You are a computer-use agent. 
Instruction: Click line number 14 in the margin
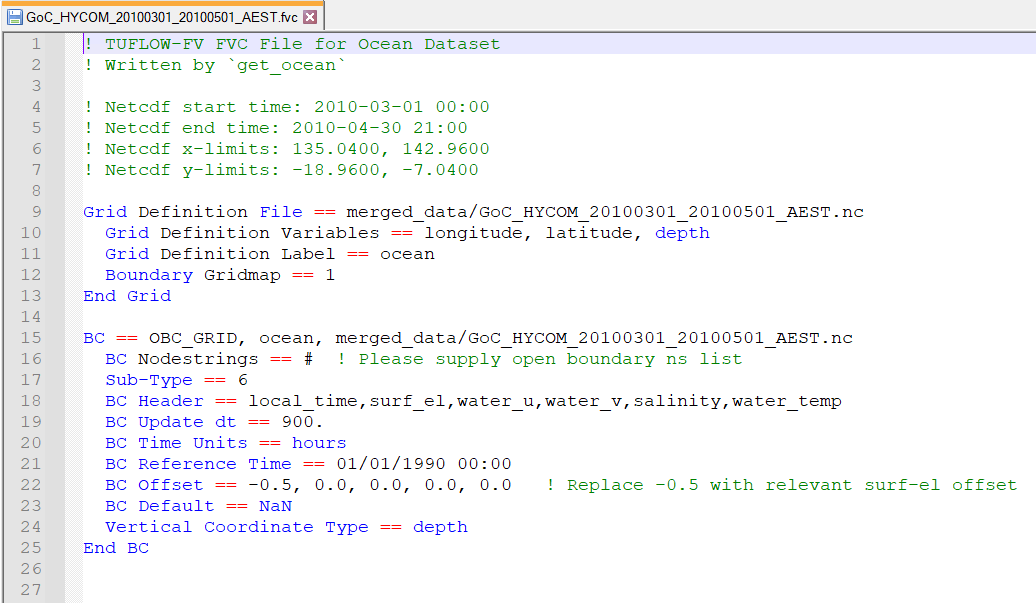click(x=31, y=317)
